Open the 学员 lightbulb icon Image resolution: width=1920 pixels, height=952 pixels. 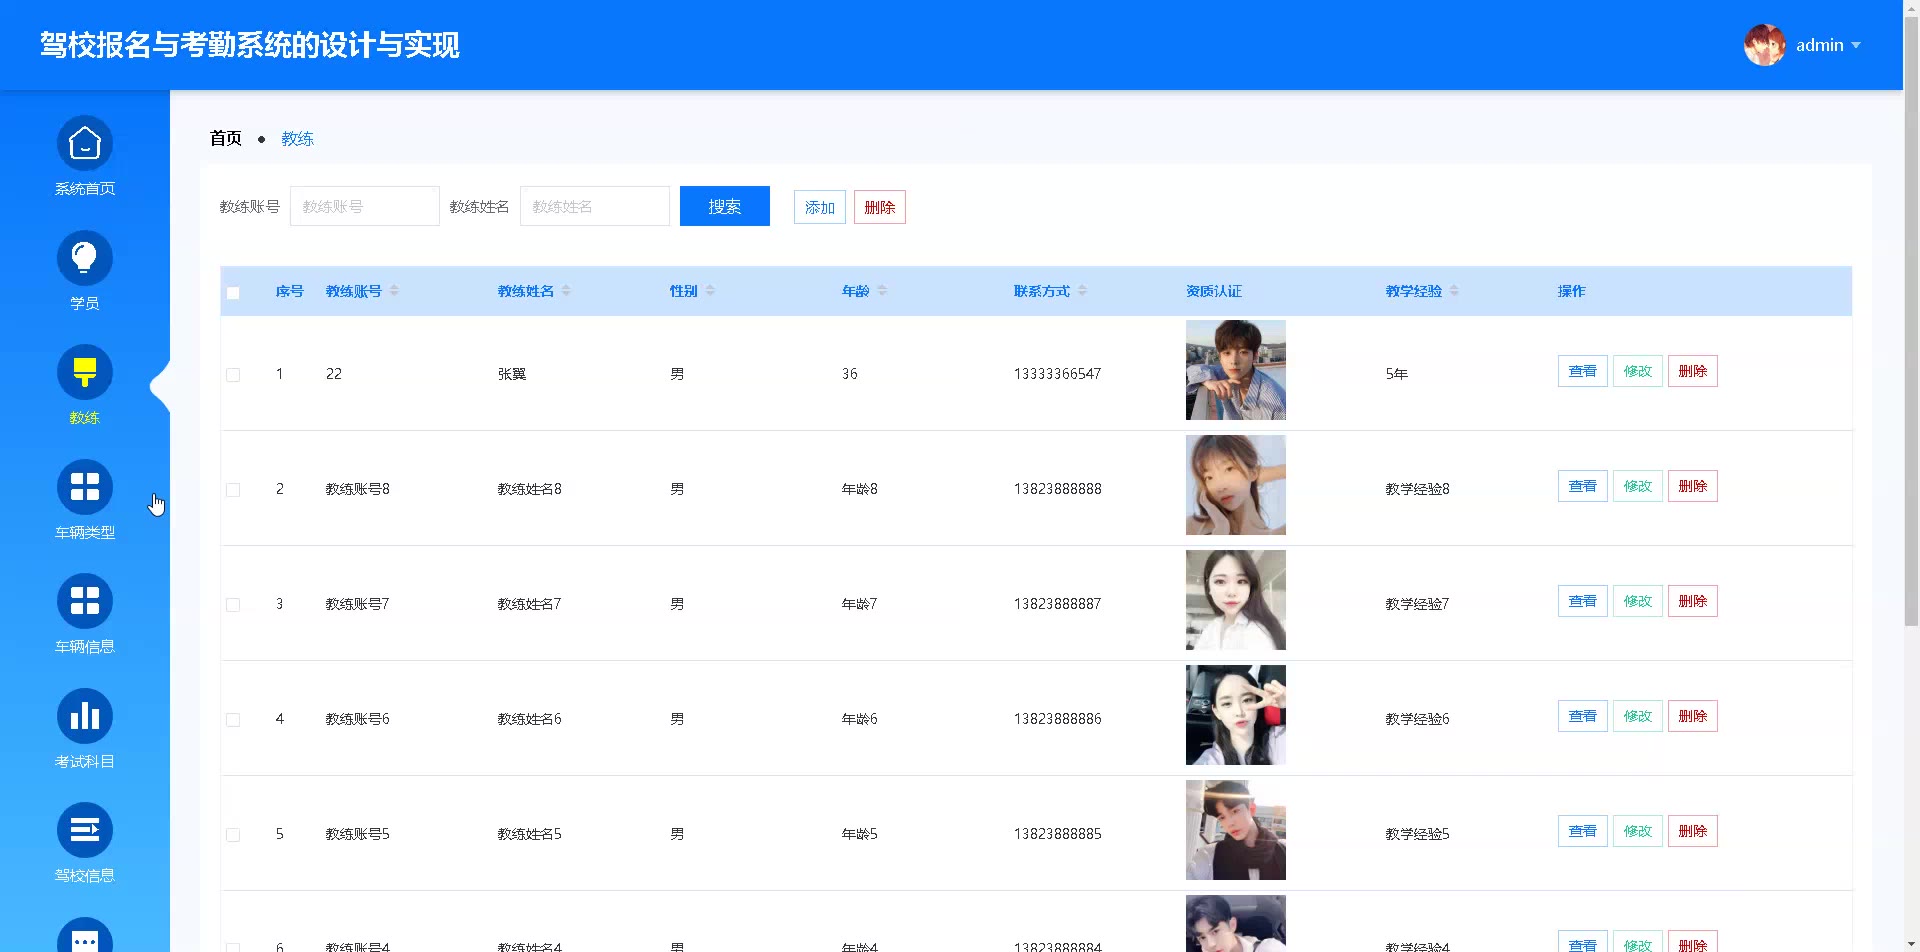tap(85, 259)
